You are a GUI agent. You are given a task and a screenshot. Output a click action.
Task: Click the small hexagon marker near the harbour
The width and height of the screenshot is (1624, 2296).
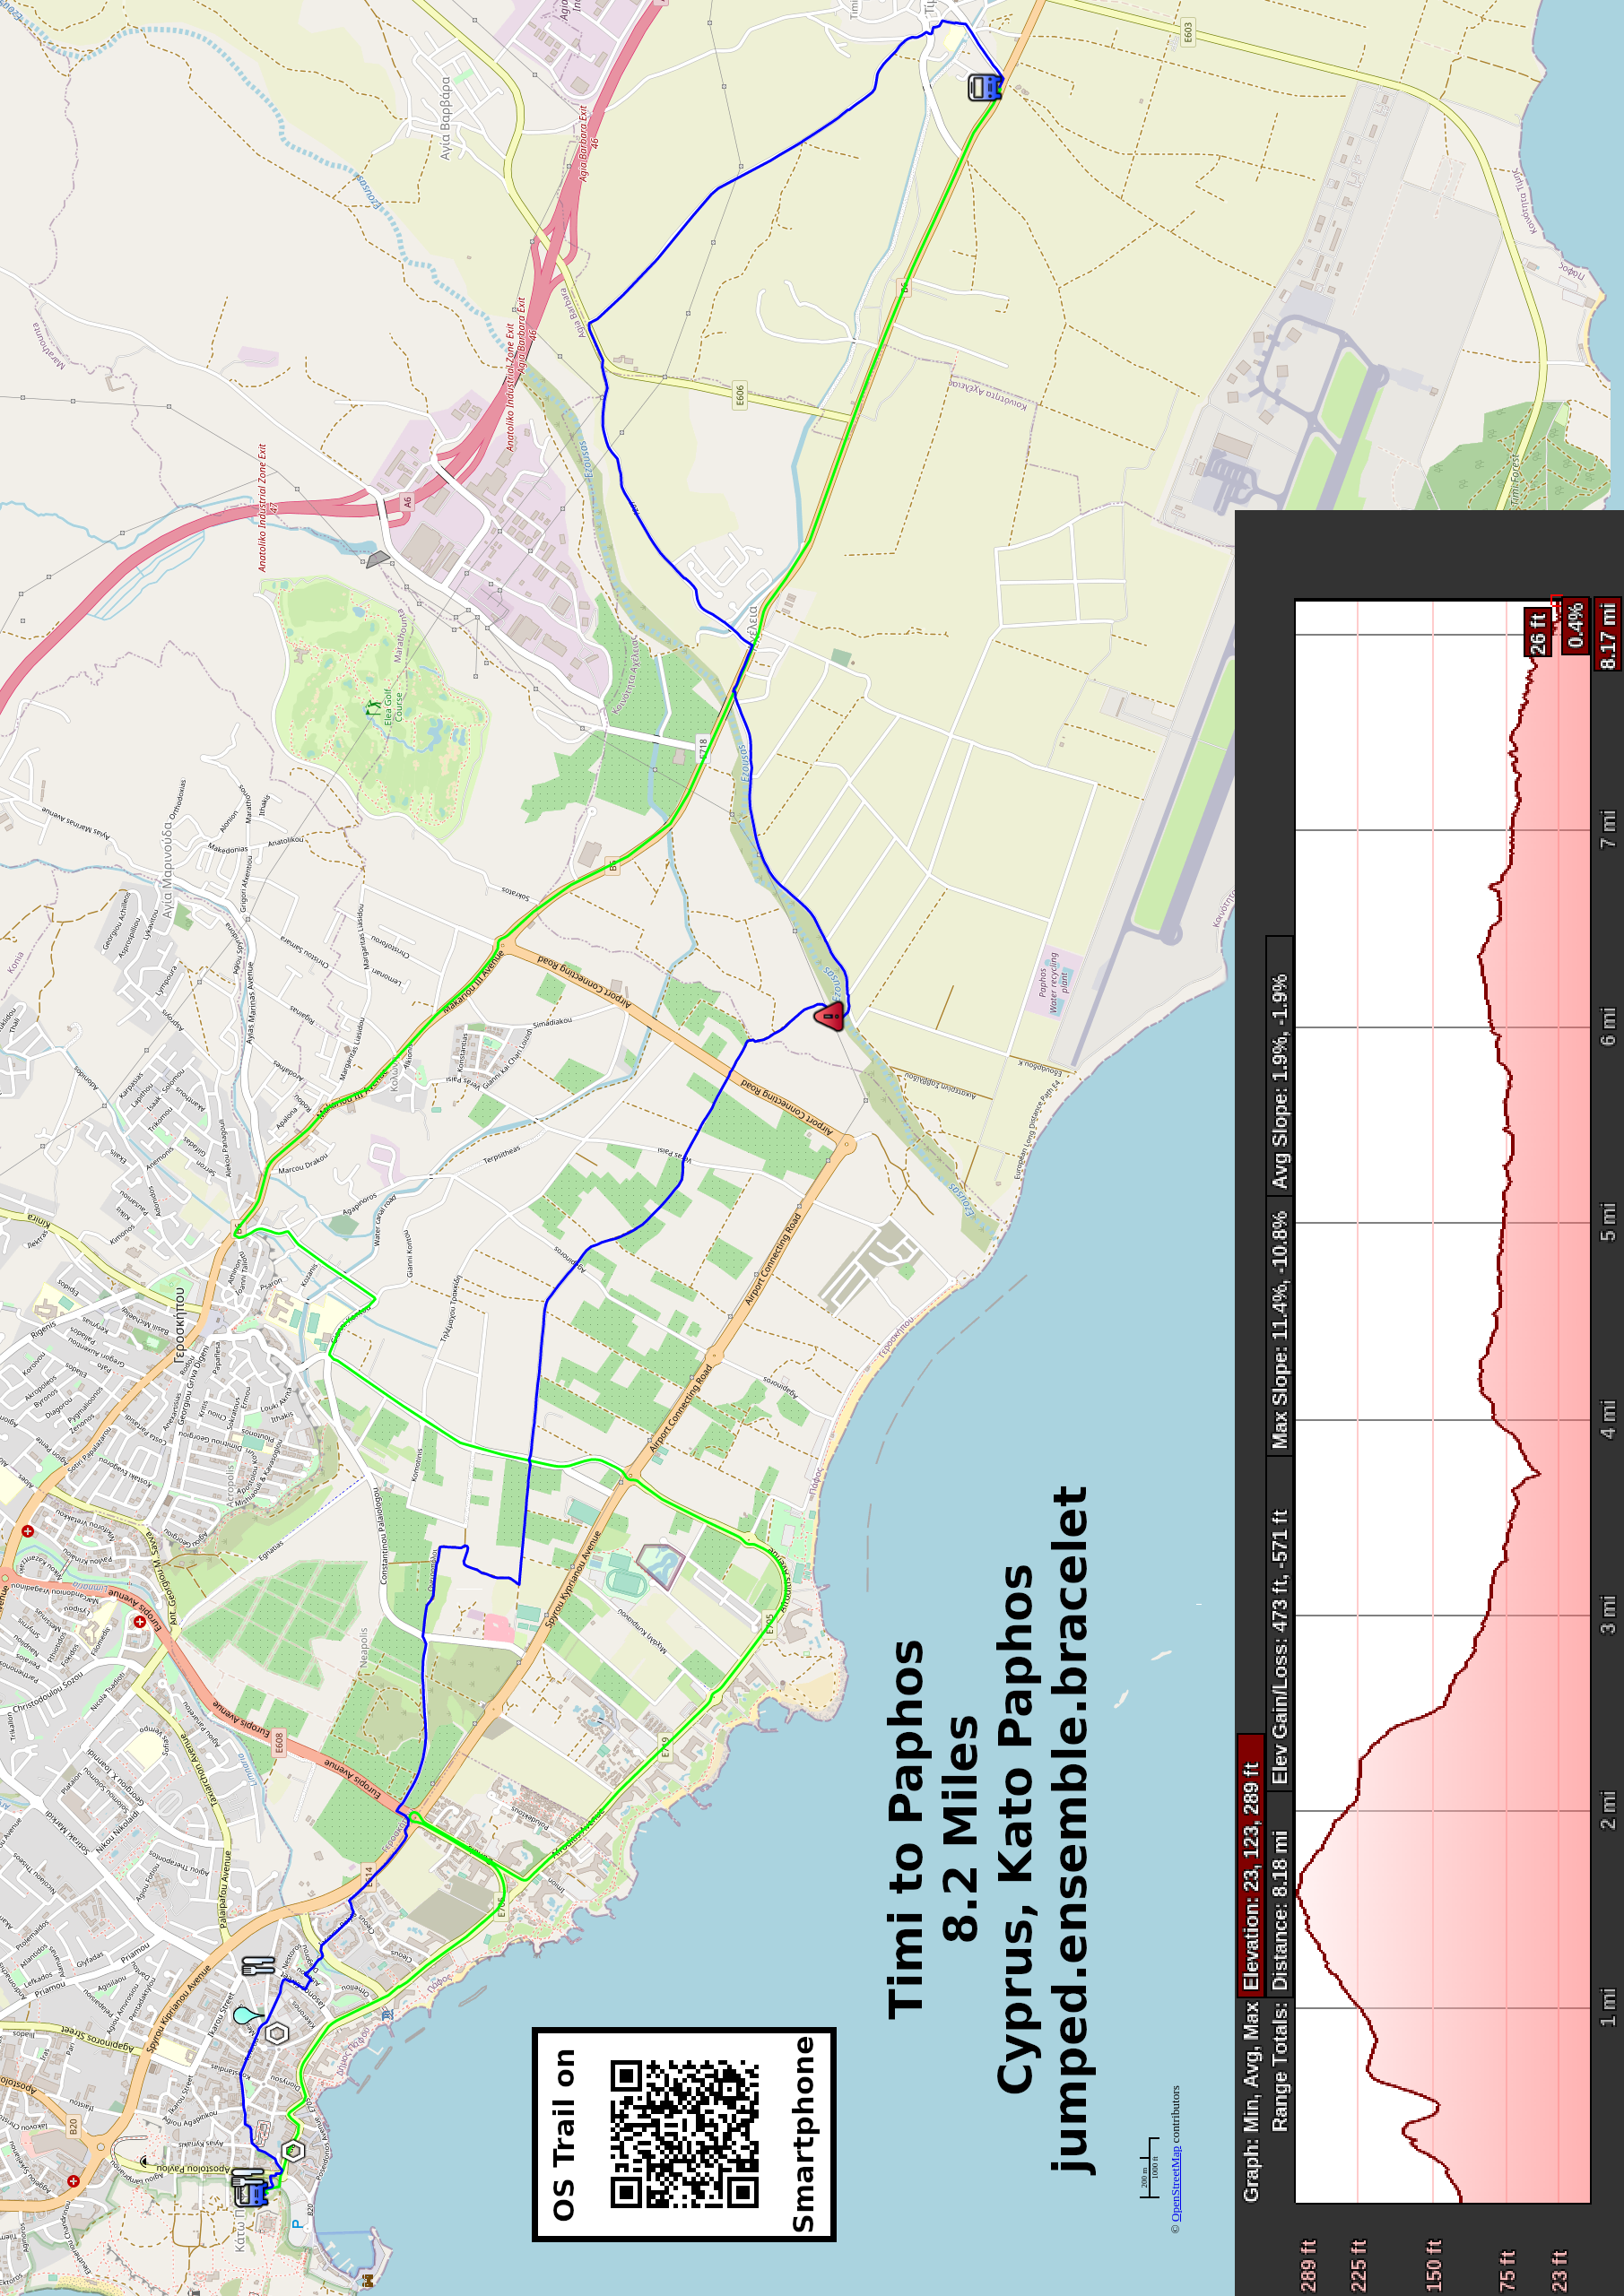292,2150
